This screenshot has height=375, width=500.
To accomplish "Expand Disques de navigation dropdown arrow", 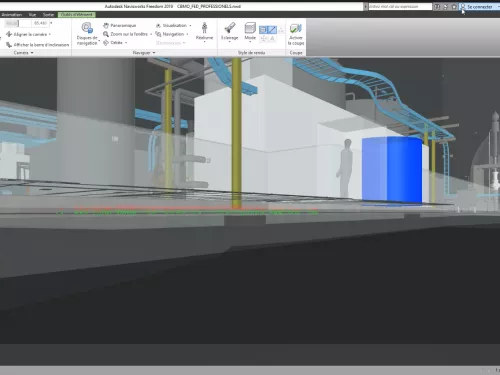I will 99,40.
